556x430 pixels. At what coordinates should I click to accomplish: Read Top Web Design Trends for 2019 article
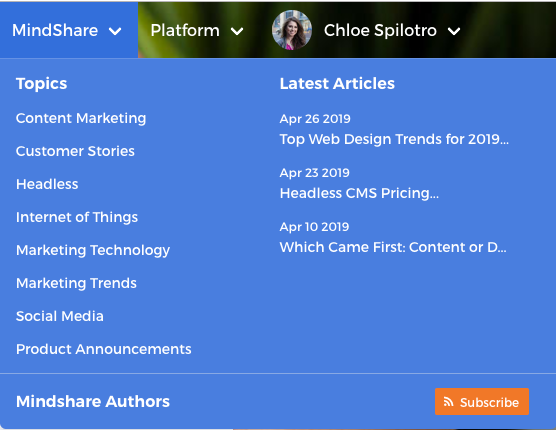[x=394, y=139]
